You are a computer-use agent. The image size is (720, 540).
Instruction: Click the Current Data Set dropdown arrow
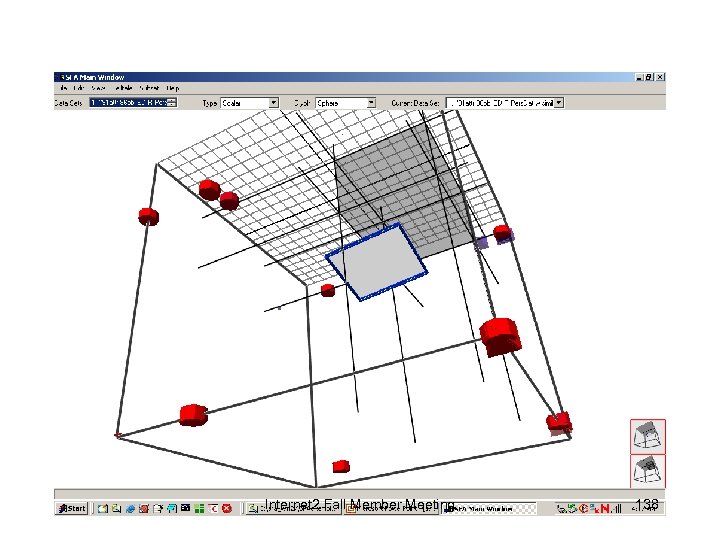pos(559,103)
